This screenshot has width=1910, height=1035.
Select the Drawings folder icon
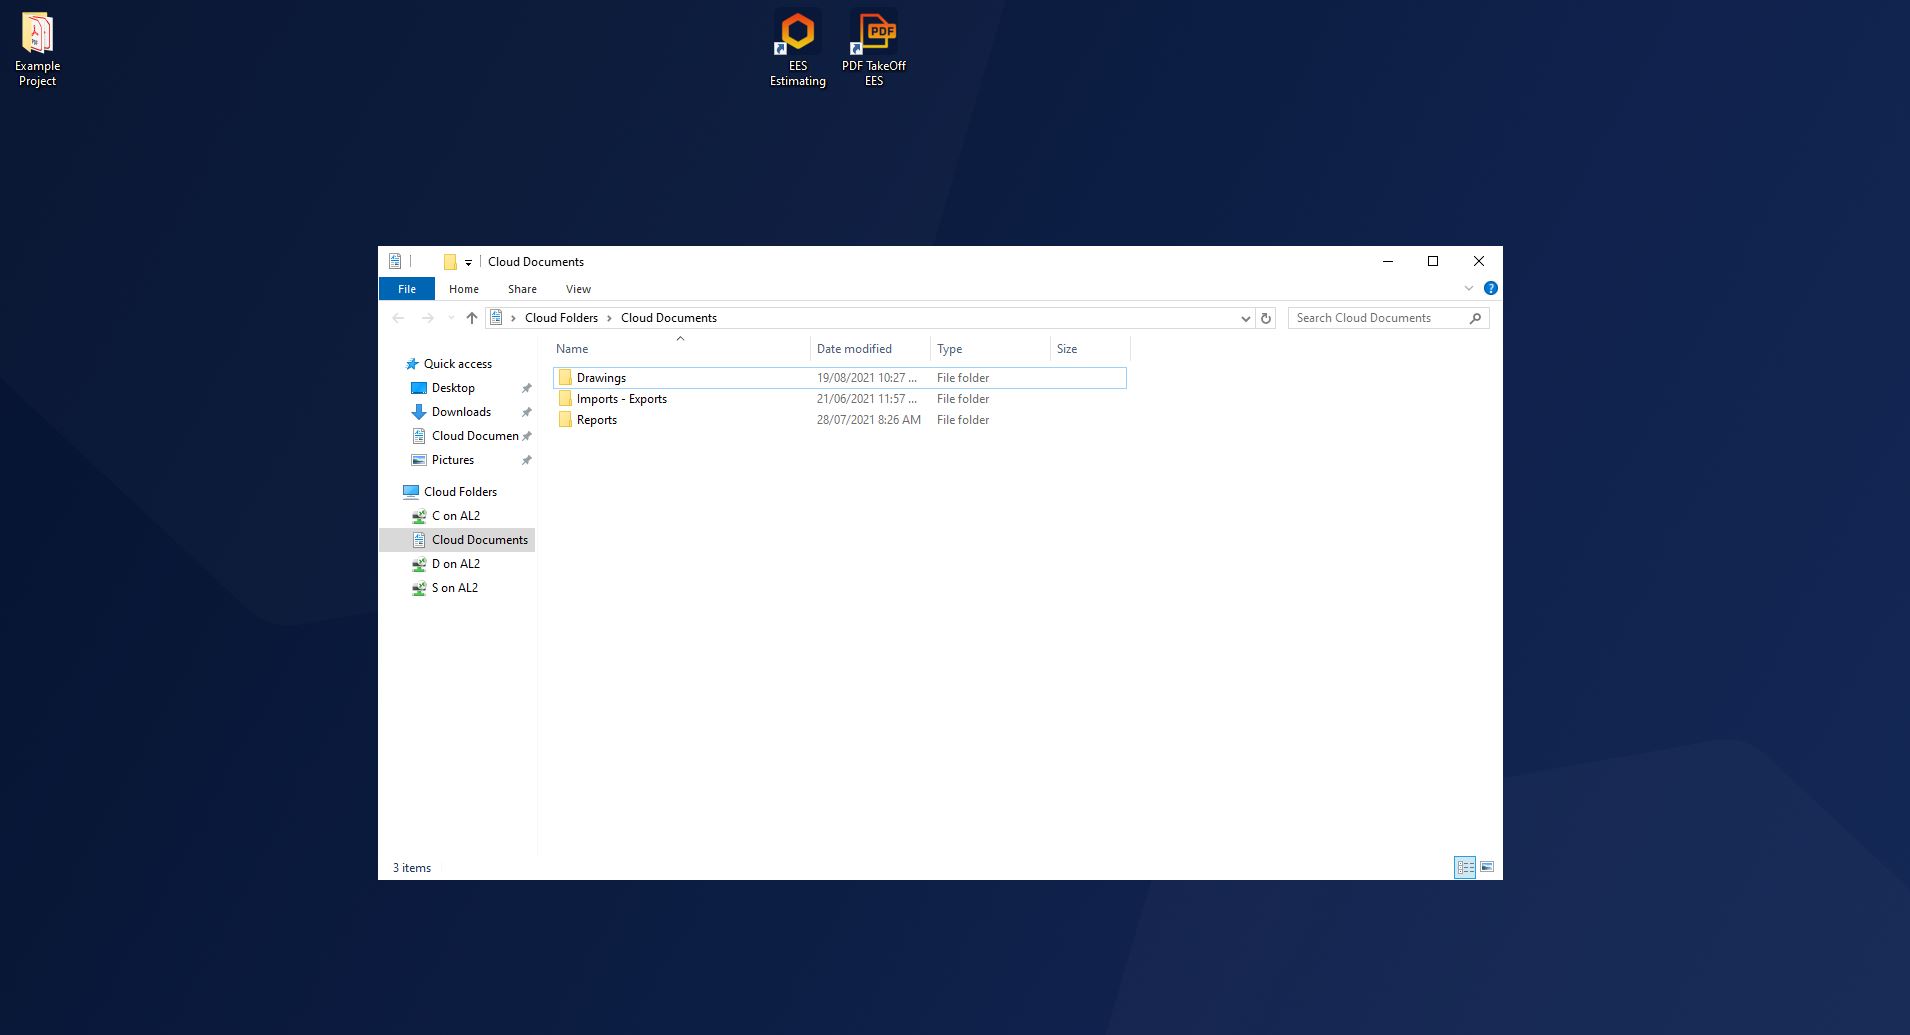[x=565, y=378]
